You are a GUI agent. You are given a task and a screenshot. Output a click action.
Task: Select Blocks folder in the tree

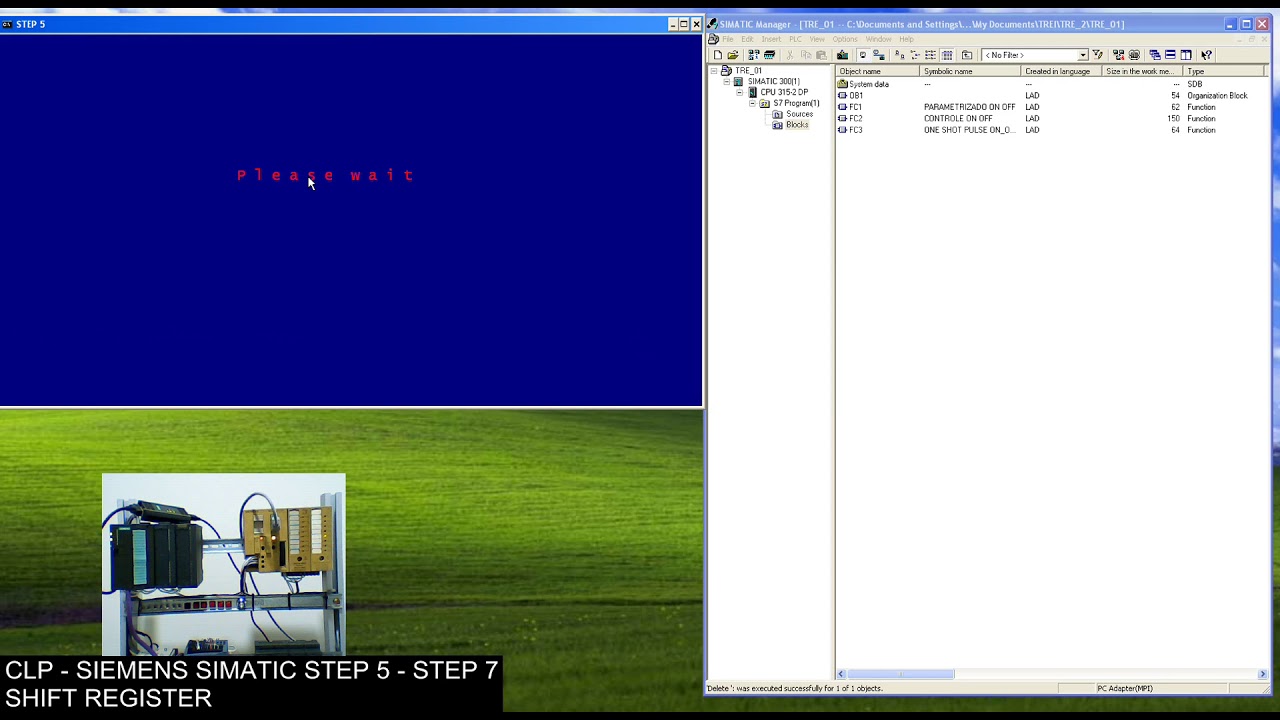[797, 125]
